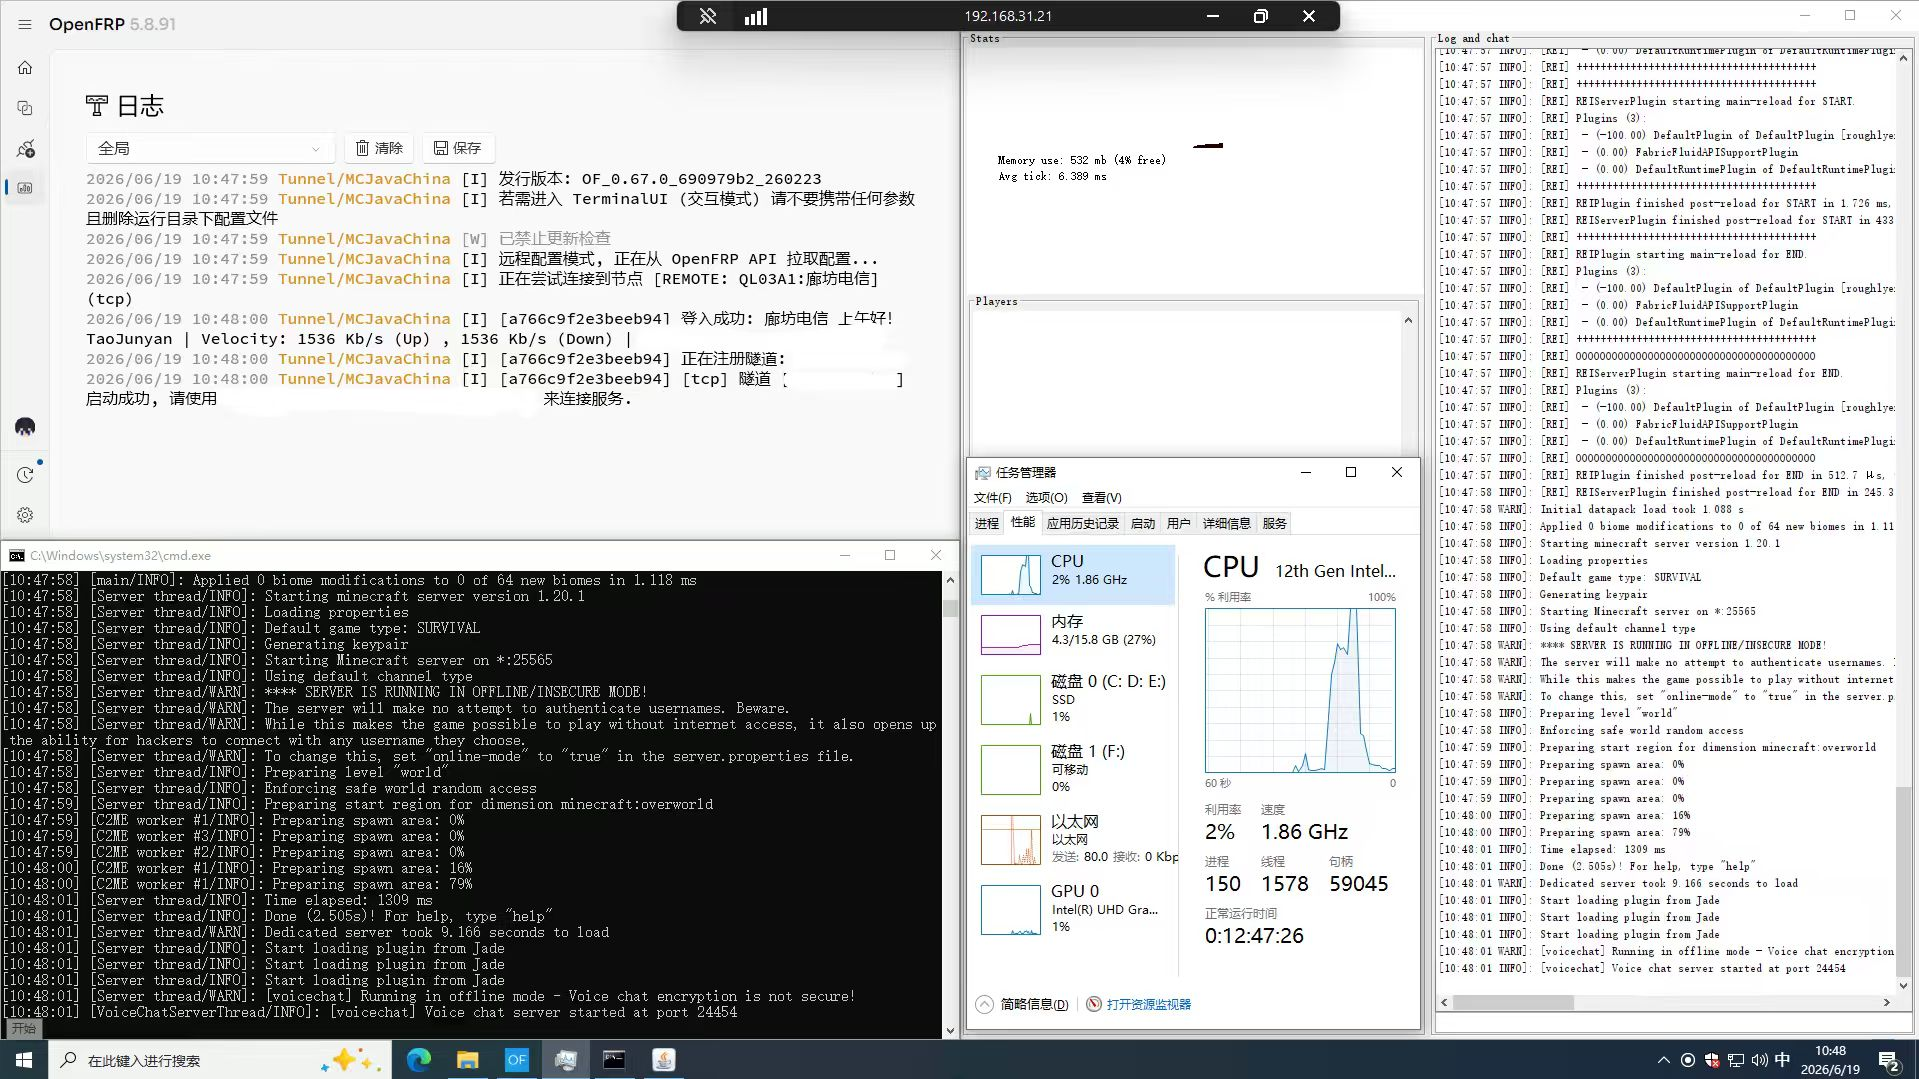Toggle the 中 input method indicator
This screenshot has width=1919, height=1079.
click(x=1783, y=1060)
